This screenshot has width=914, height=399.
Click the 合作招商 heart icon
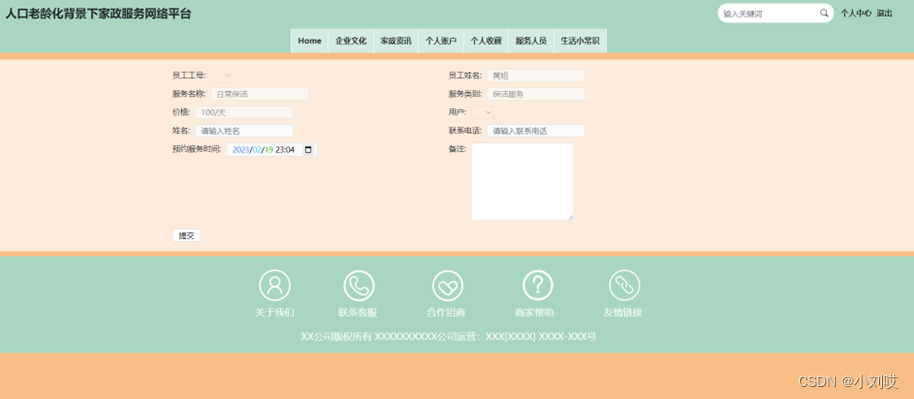448,286
